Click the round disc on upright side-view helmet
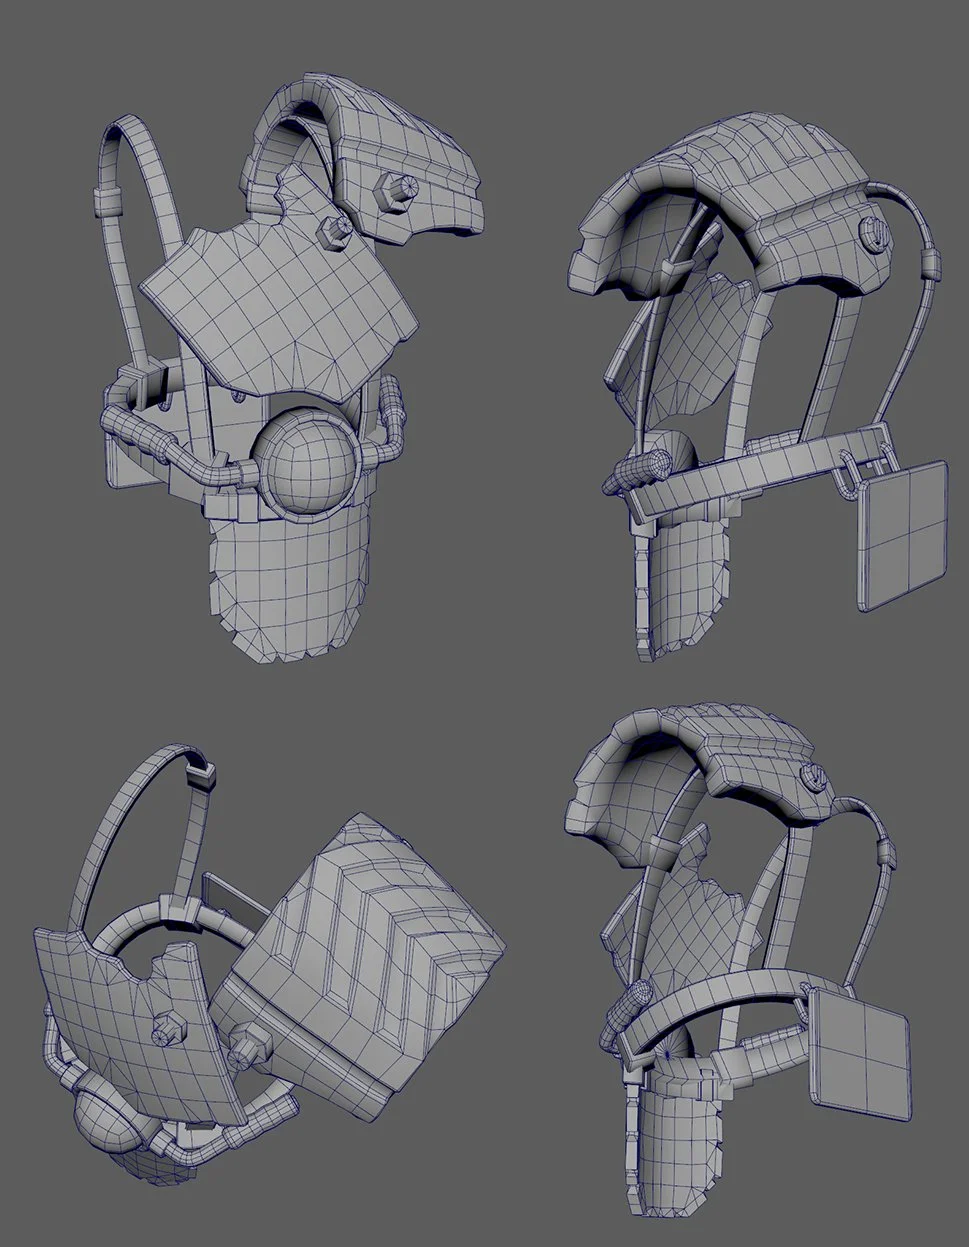Screen dimensions: 969x1247 [x=874, y=234]
